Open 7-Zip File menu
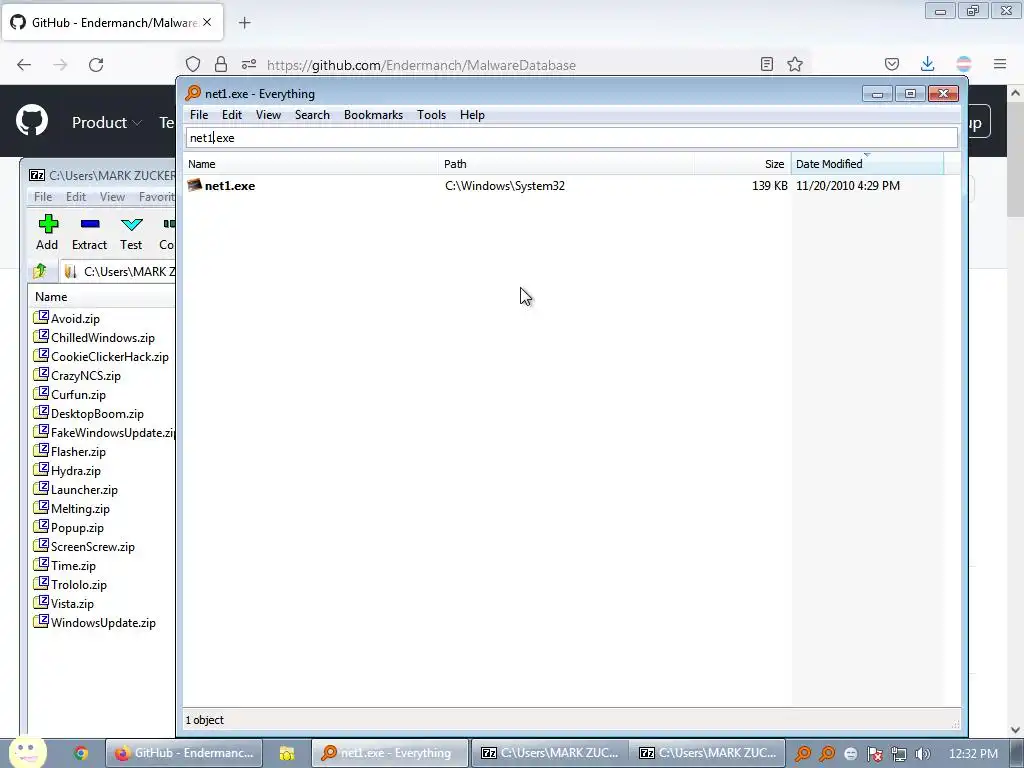 point(43,197)
